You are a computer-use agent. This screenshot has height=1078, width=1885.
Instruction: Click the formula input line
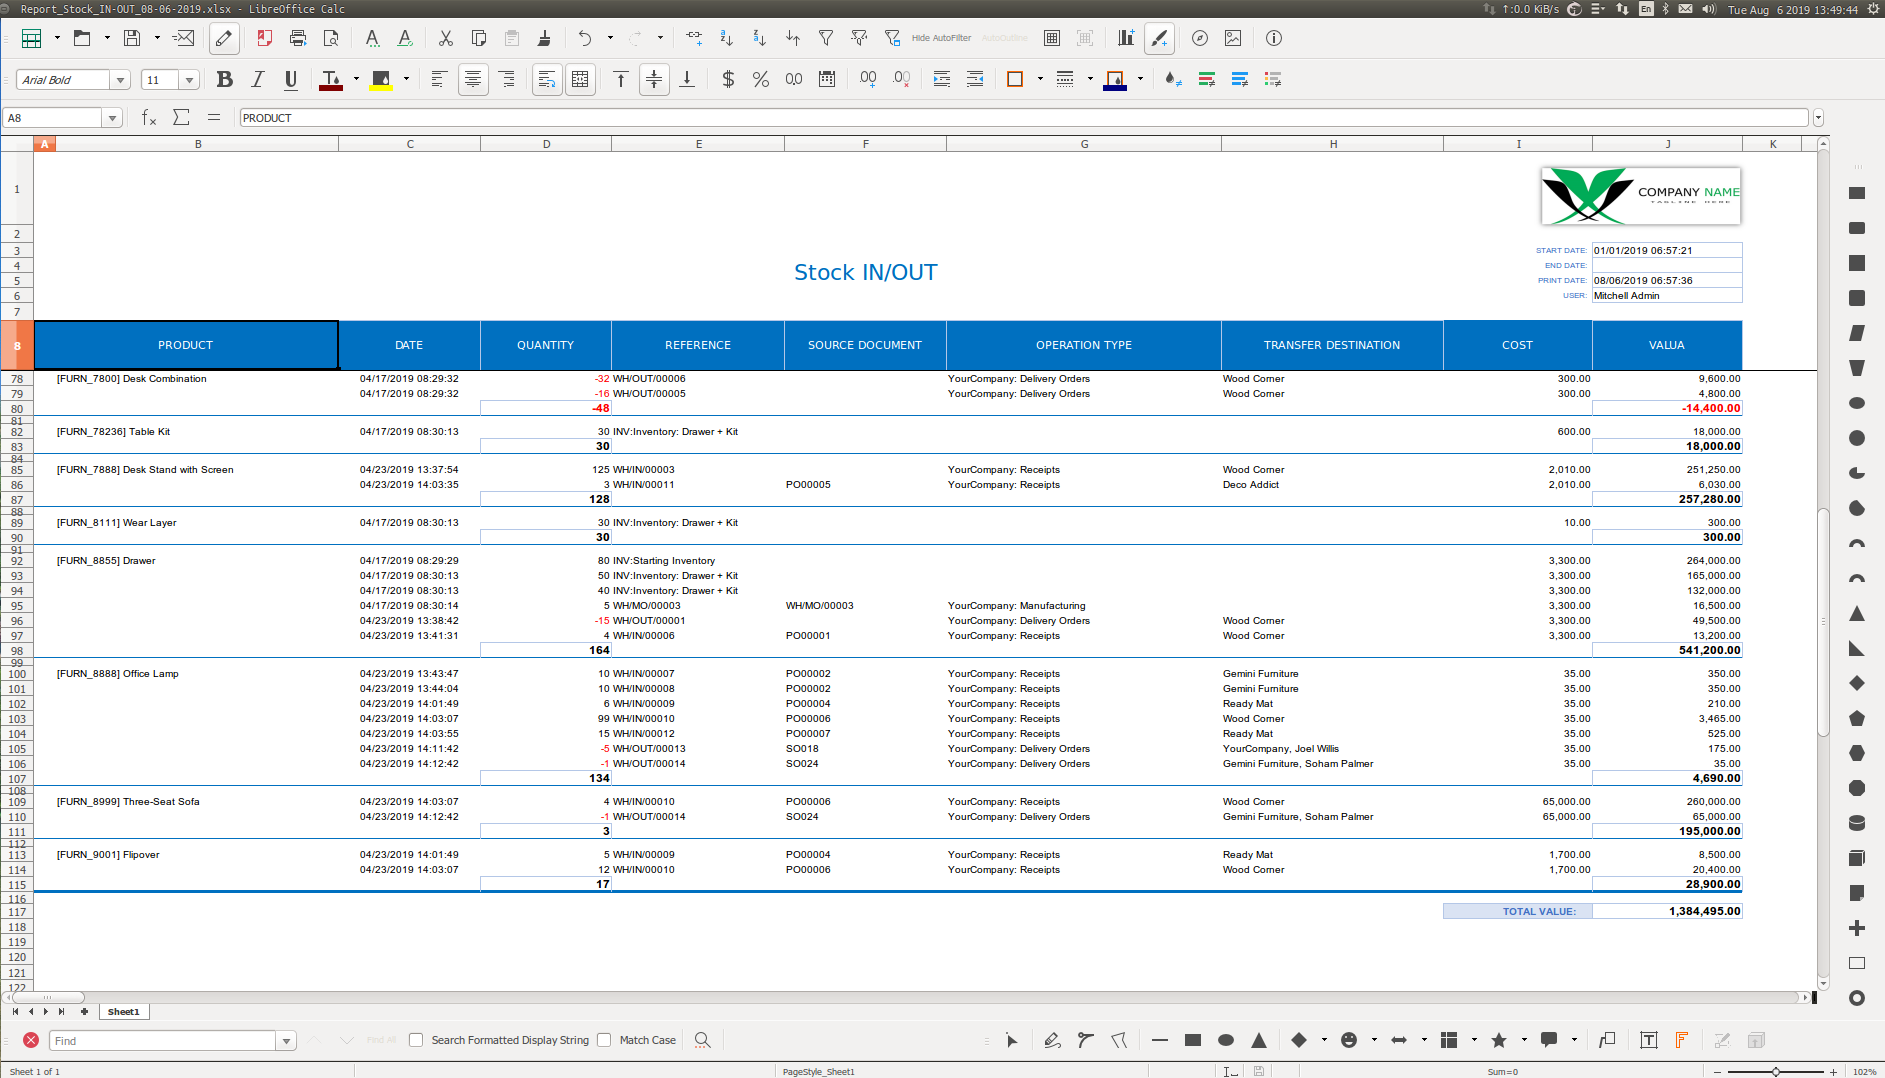[1024, 118]
